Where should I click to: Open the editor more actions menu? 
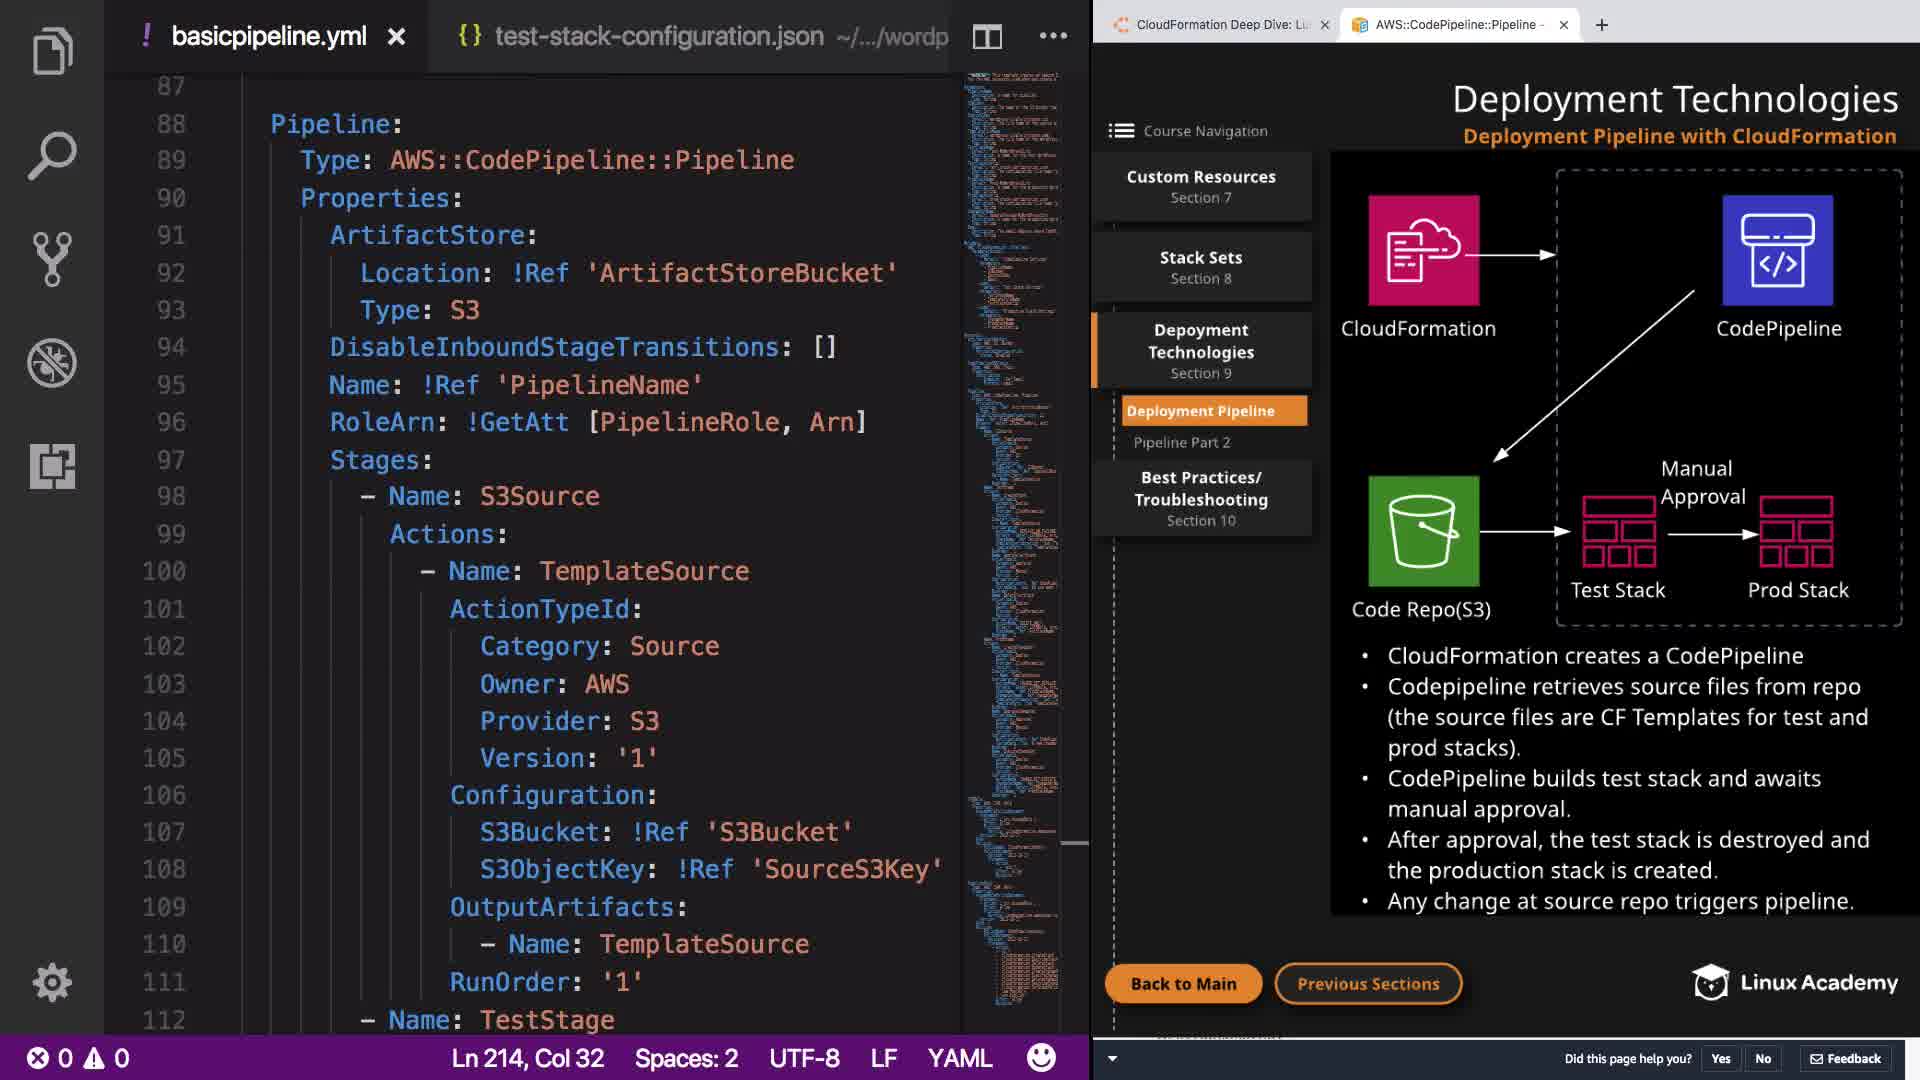(x=1053, y=36)
